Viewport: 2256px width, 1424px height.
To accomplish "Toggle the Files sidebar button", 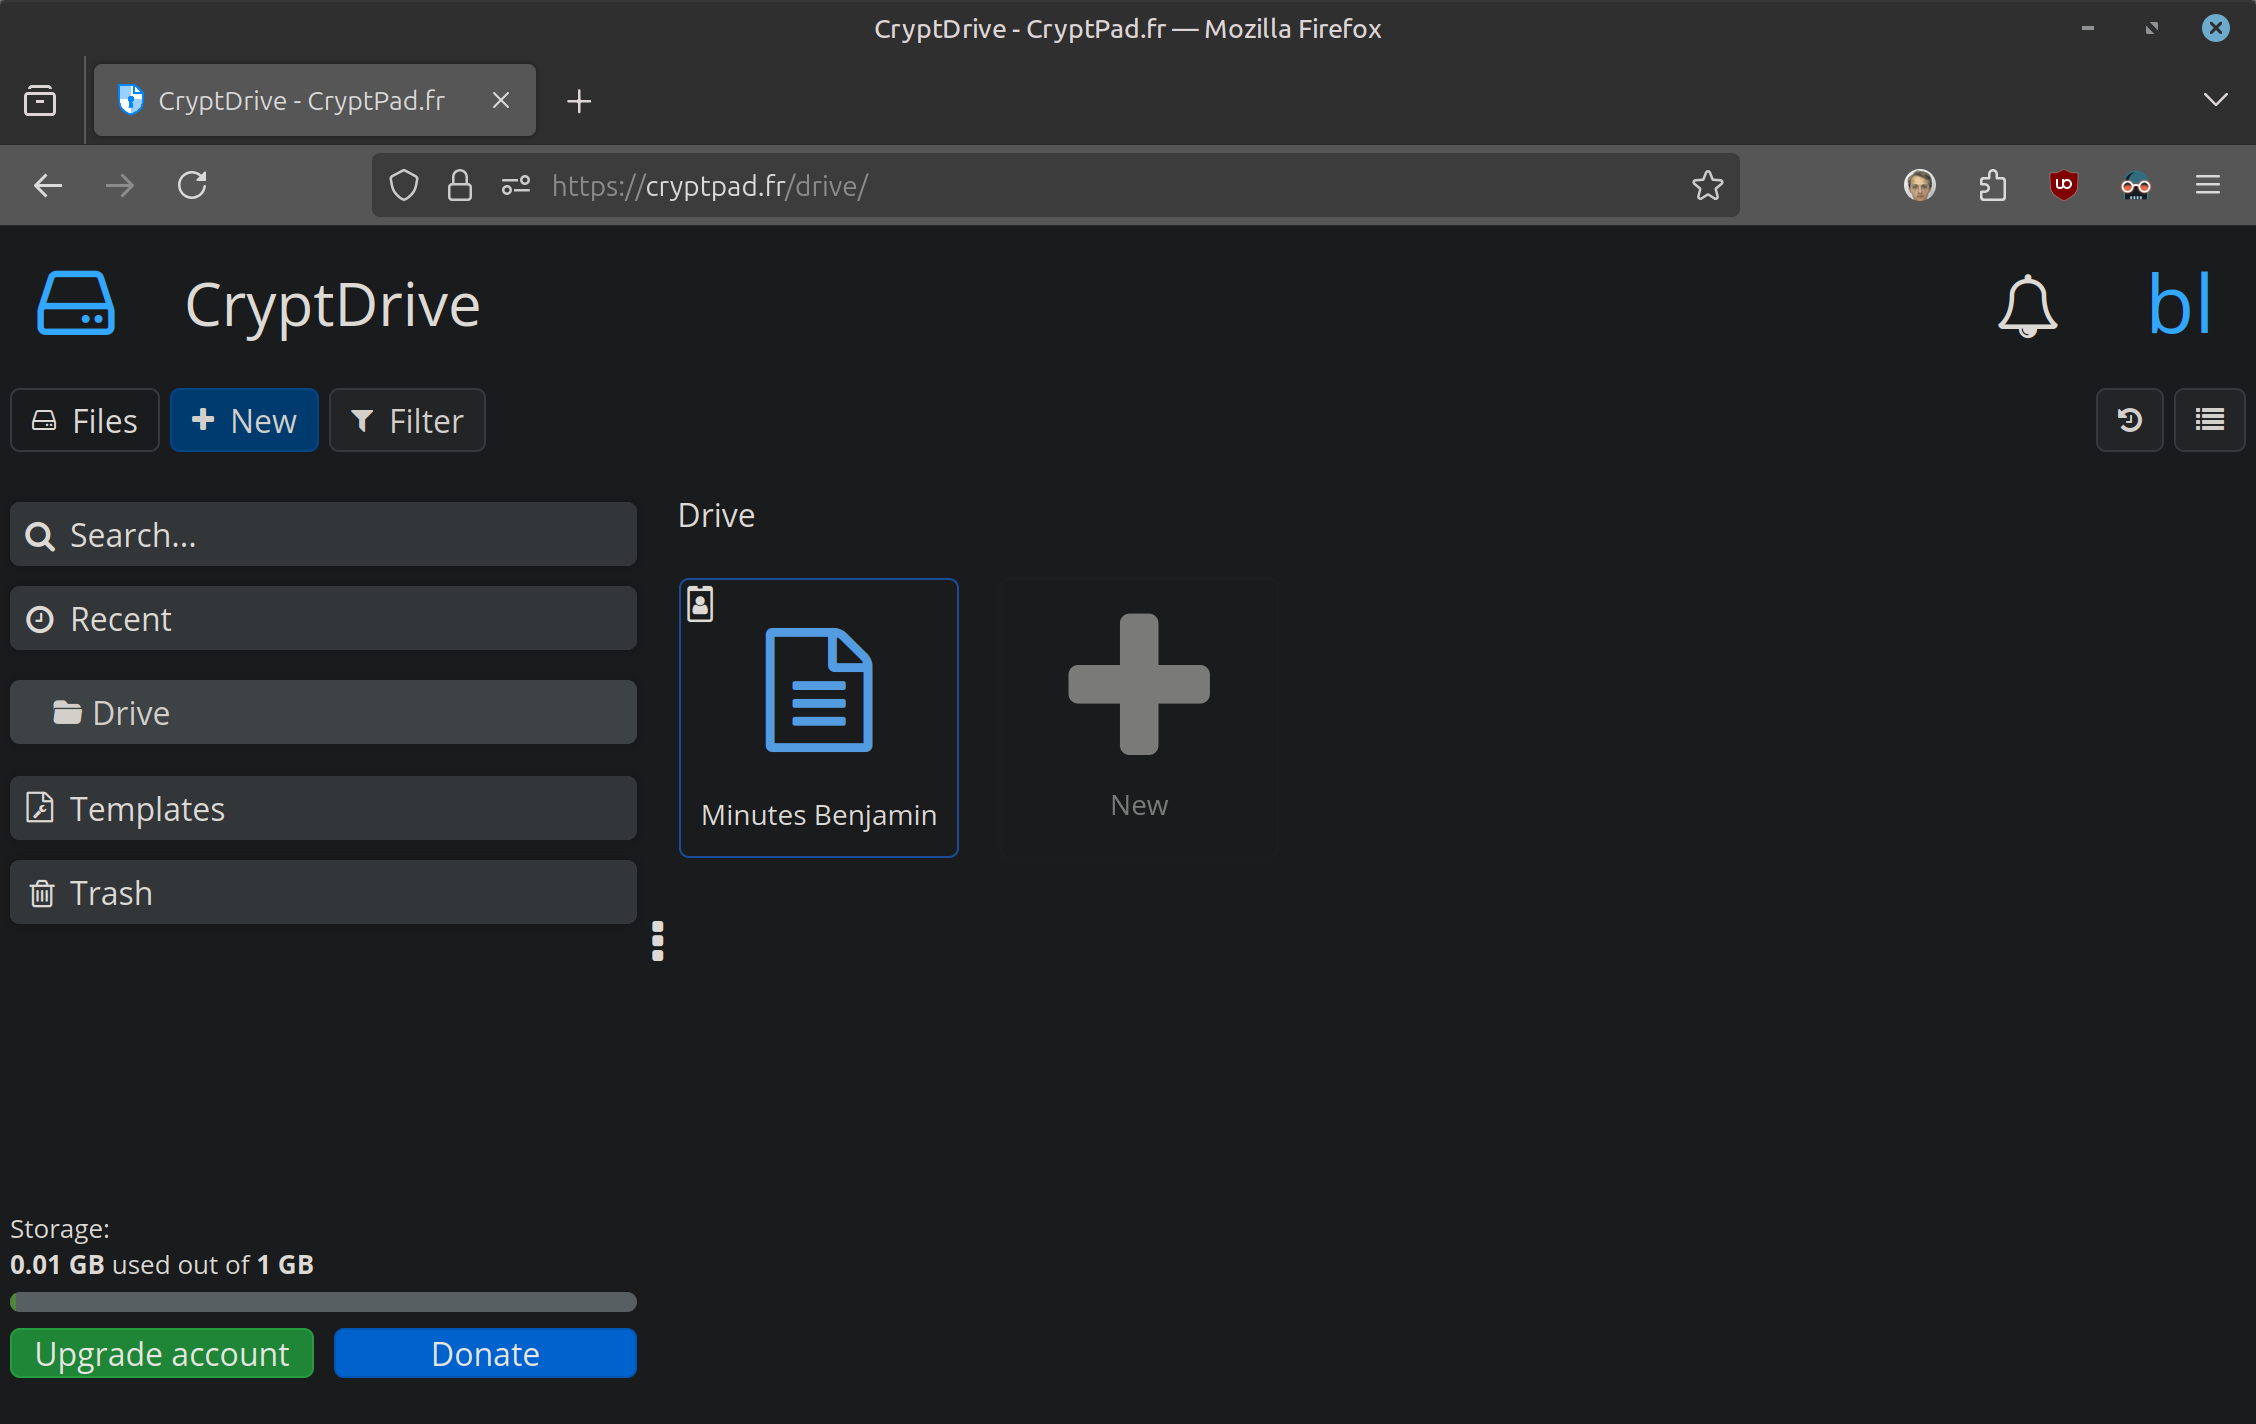I will pos(85,420).
